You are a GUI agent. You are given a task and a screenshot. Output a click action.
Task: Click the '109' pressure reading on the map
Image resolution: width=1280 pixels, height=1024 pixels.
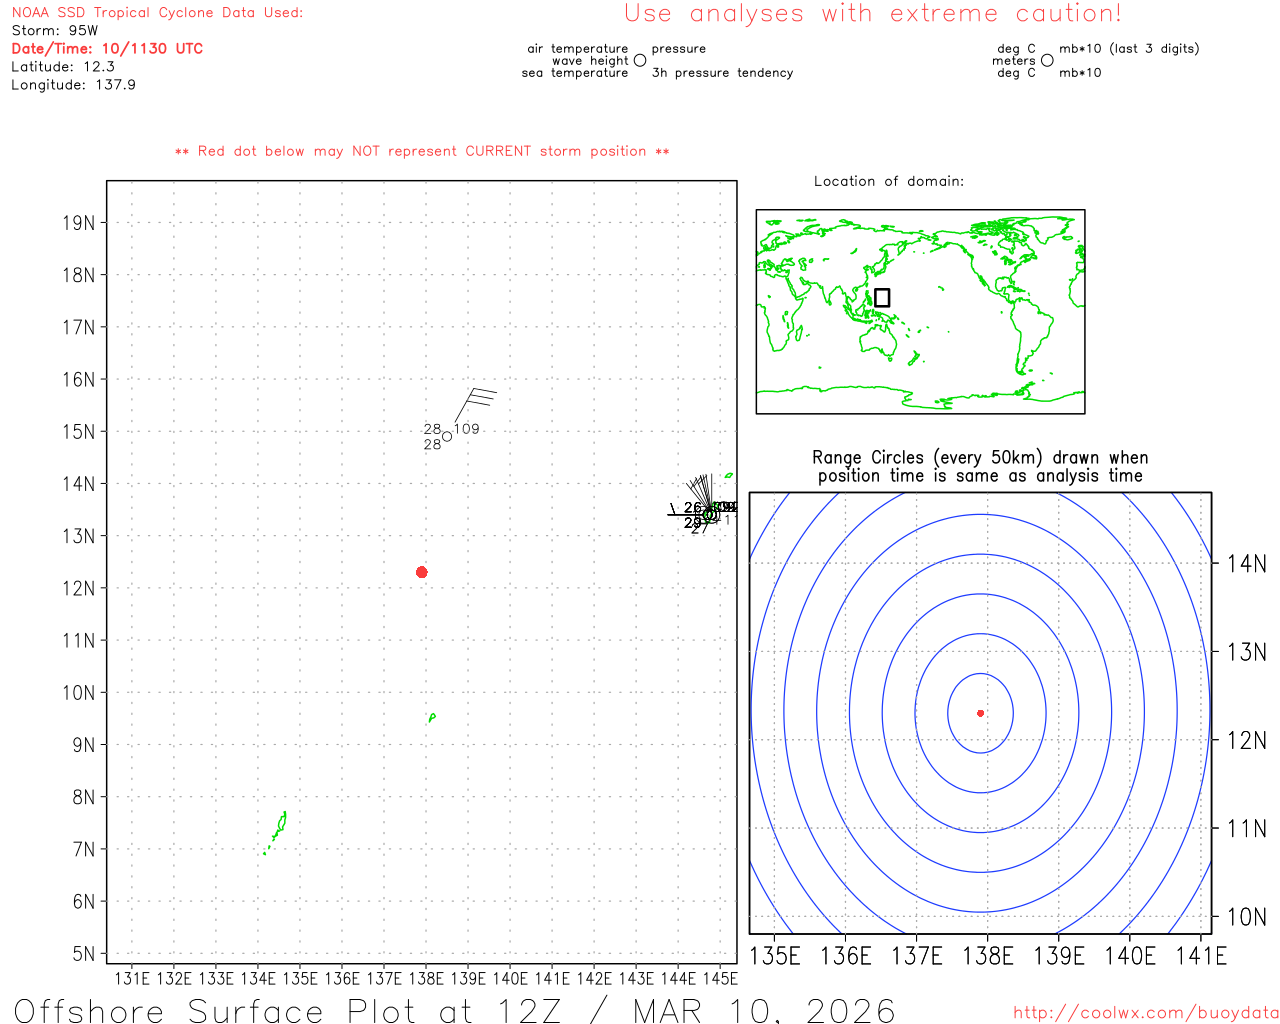tap(467, 429)
